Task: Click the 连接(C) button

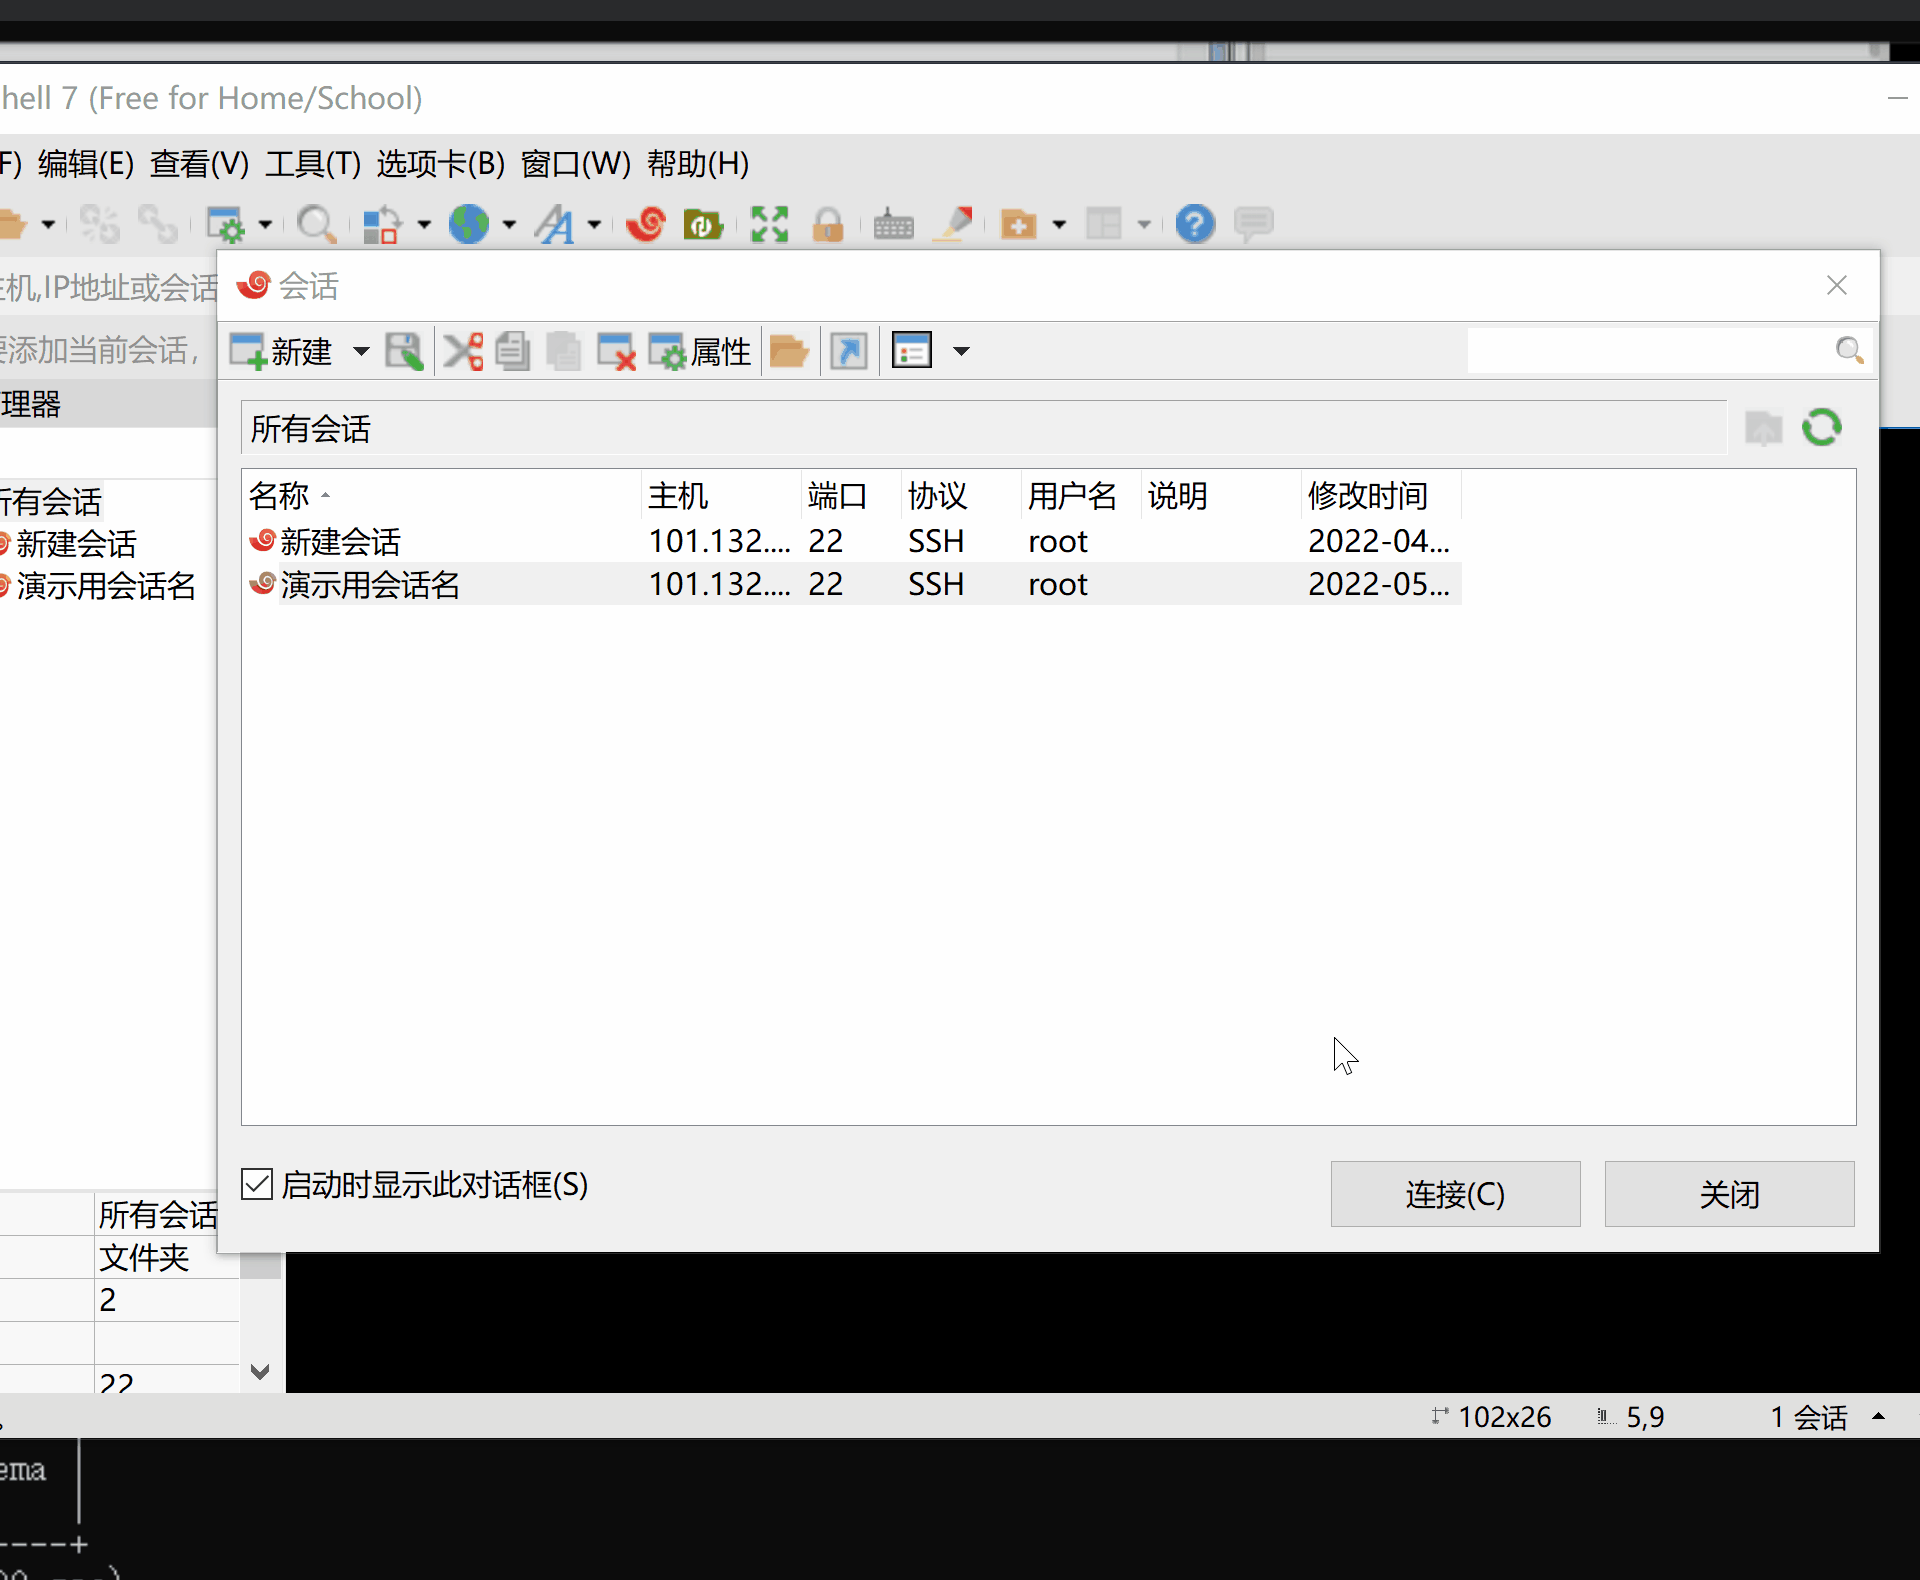Action: point(1455,1194)
